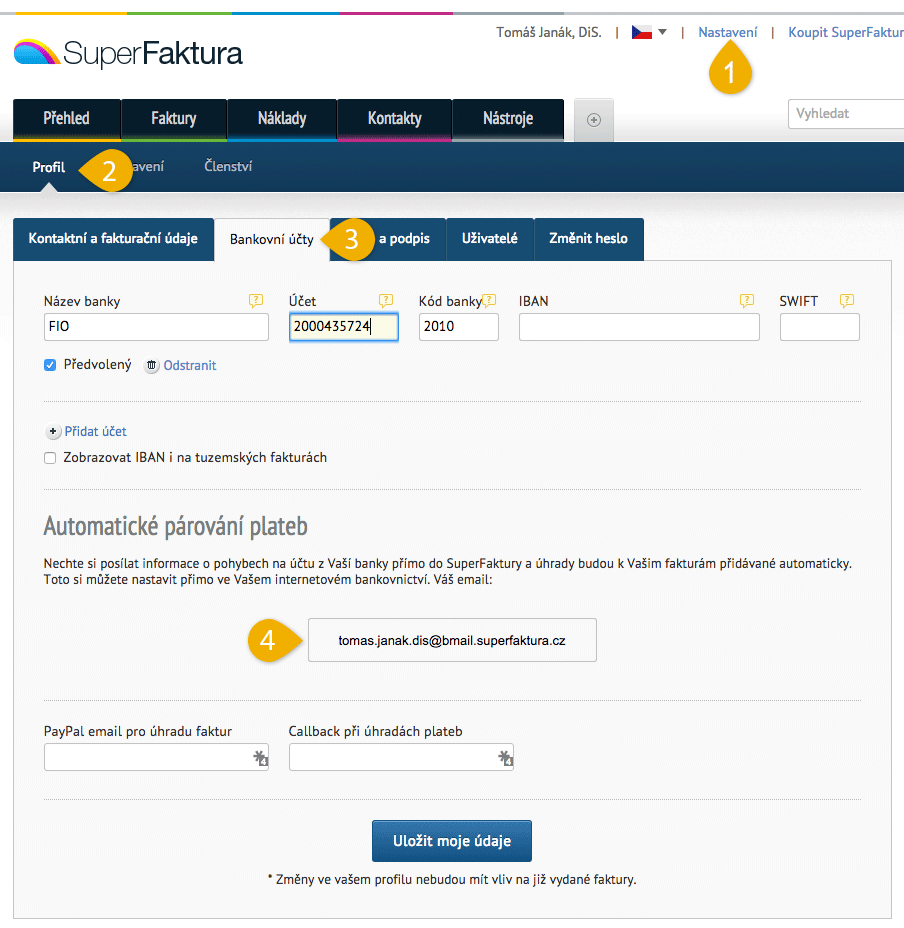Click help icon next to Název banky
The height and width of the screenshot is (928, 904).
(x=256, y=301)
